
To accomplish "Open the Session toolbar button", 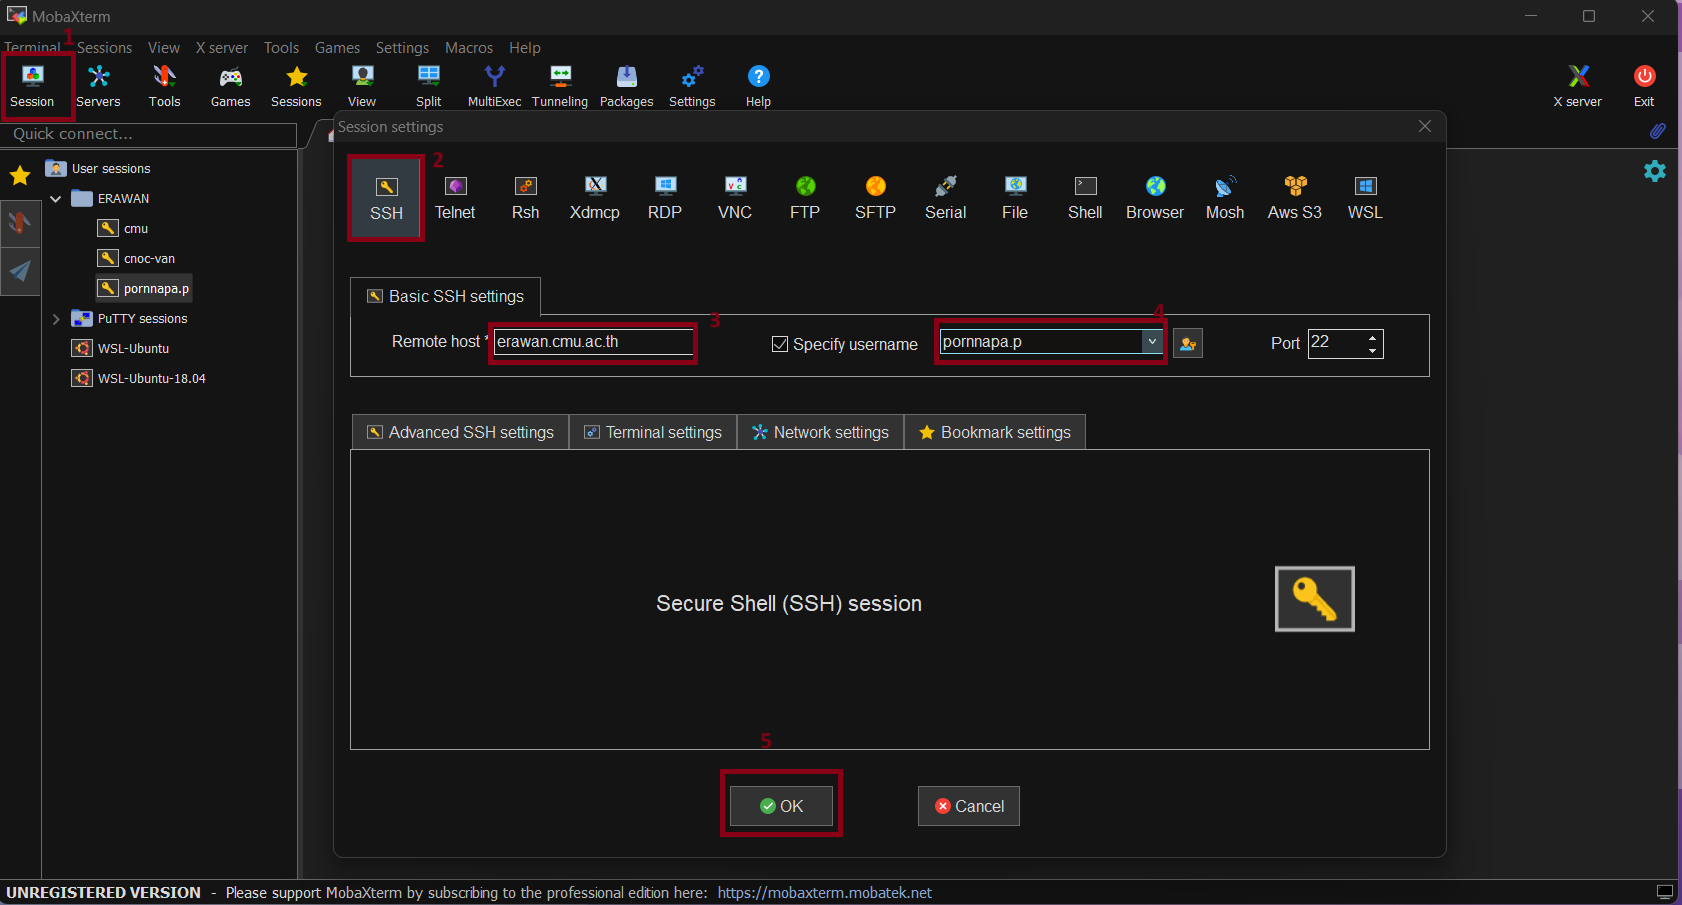I will click(x=32, y=86).
